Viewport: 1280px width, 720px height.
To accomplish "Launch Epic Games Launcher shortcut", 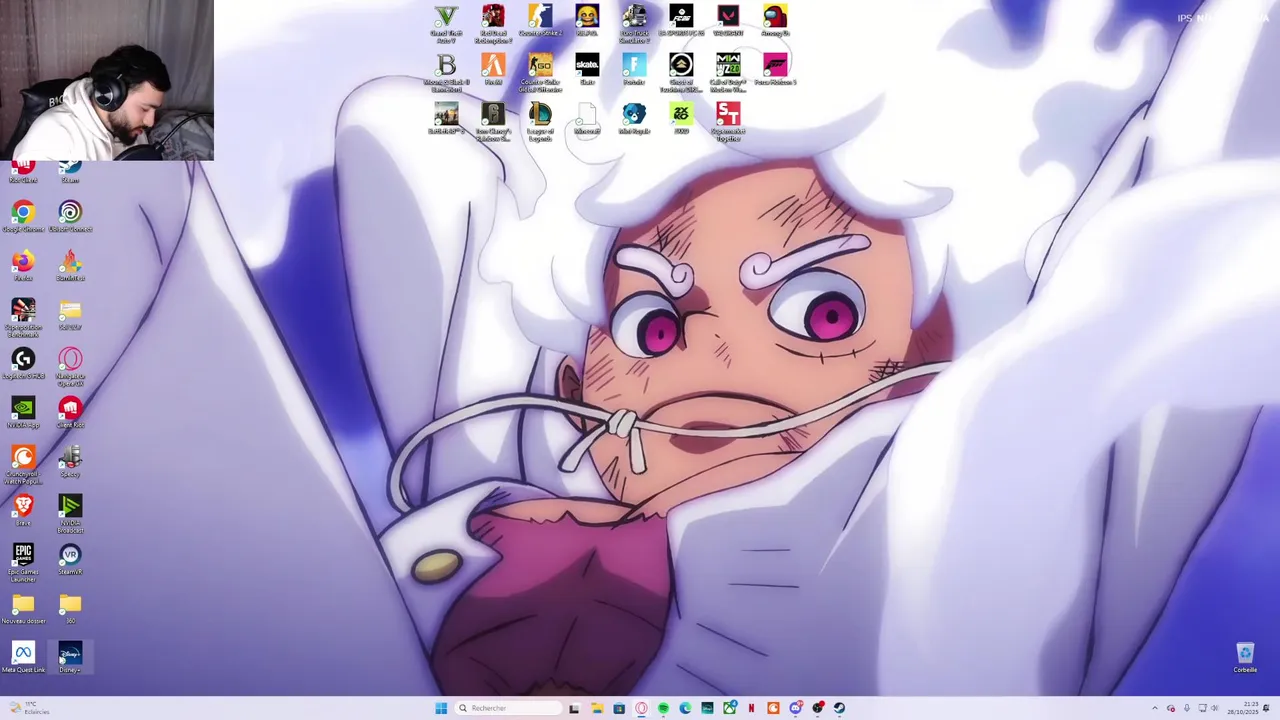I will point(23,563).
